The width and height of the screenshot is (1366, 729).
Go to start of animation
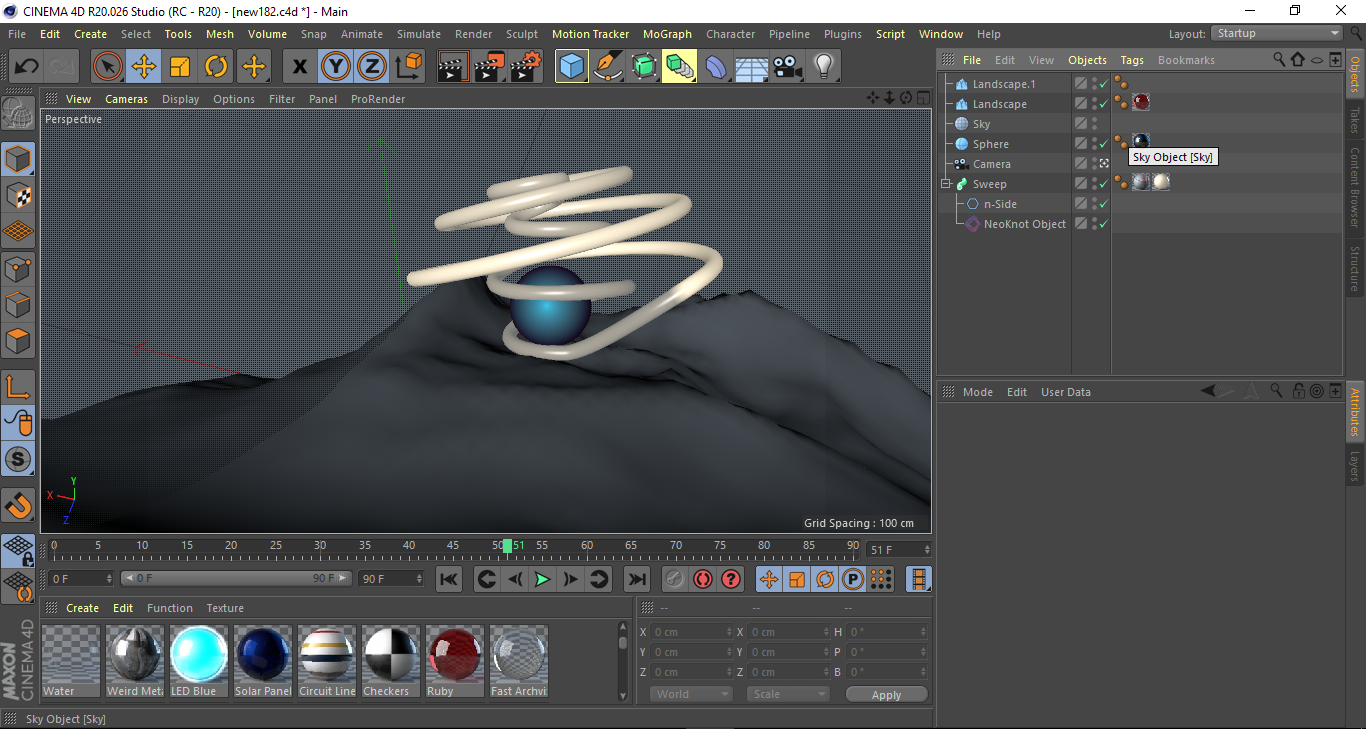449,579
